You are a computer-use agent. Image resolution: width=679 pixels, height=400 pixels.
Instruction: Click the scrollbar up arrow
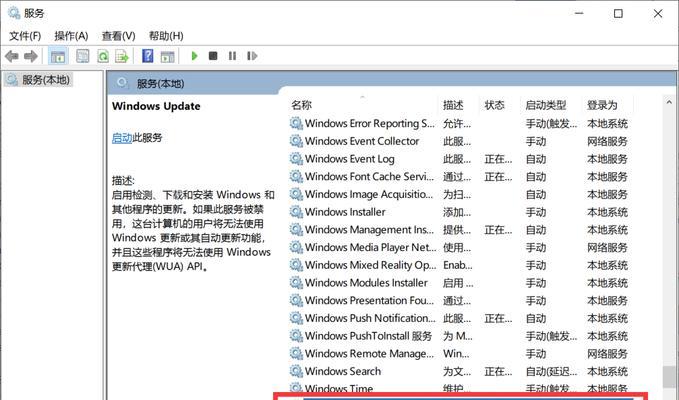pos(669,103)
